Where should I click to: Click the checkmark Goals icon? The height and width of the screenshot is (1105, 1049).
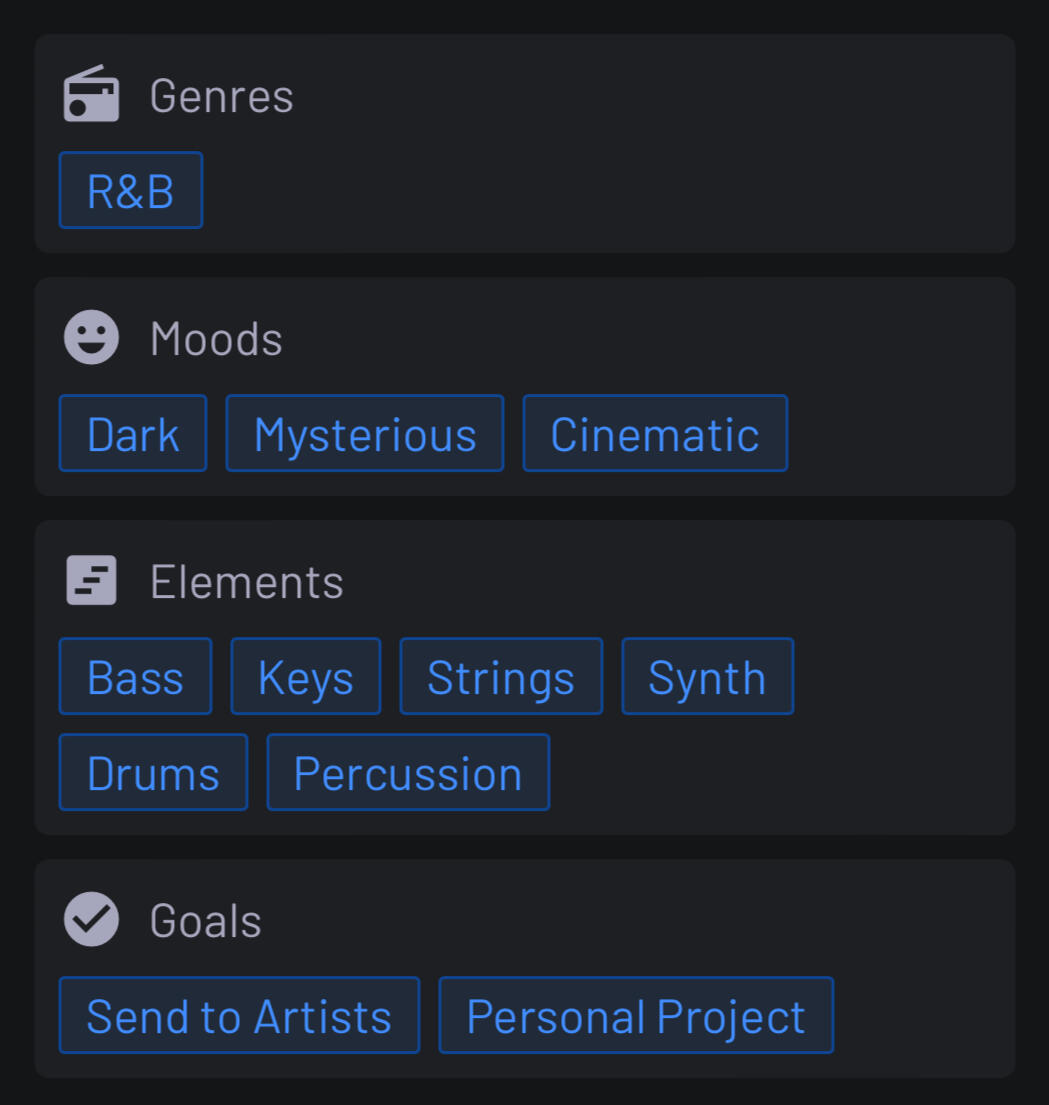[91, 920]
